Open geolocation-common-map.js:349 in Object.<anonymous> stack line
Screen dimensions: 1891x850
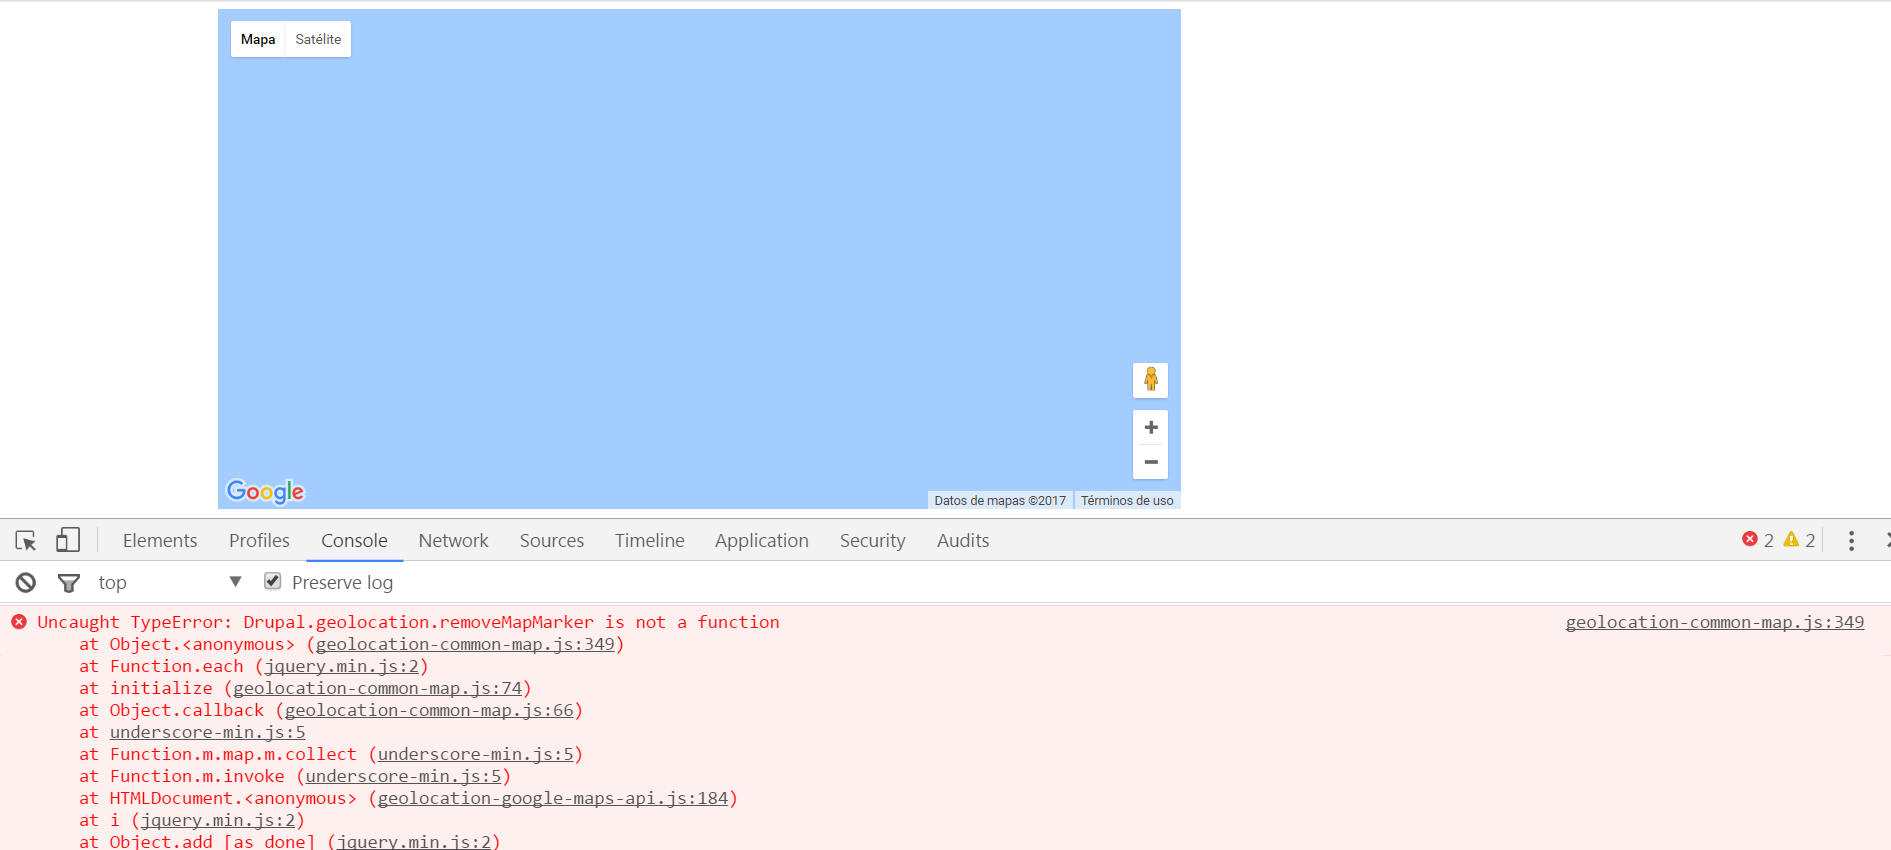click(x=465, y=644)
